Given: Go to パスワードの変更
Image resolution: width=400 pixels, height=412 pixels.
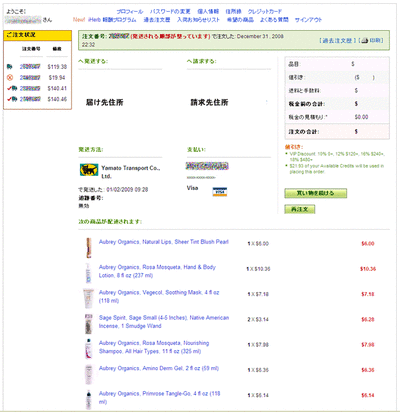Looking at the screenshot, I should [x=170, y=12].
